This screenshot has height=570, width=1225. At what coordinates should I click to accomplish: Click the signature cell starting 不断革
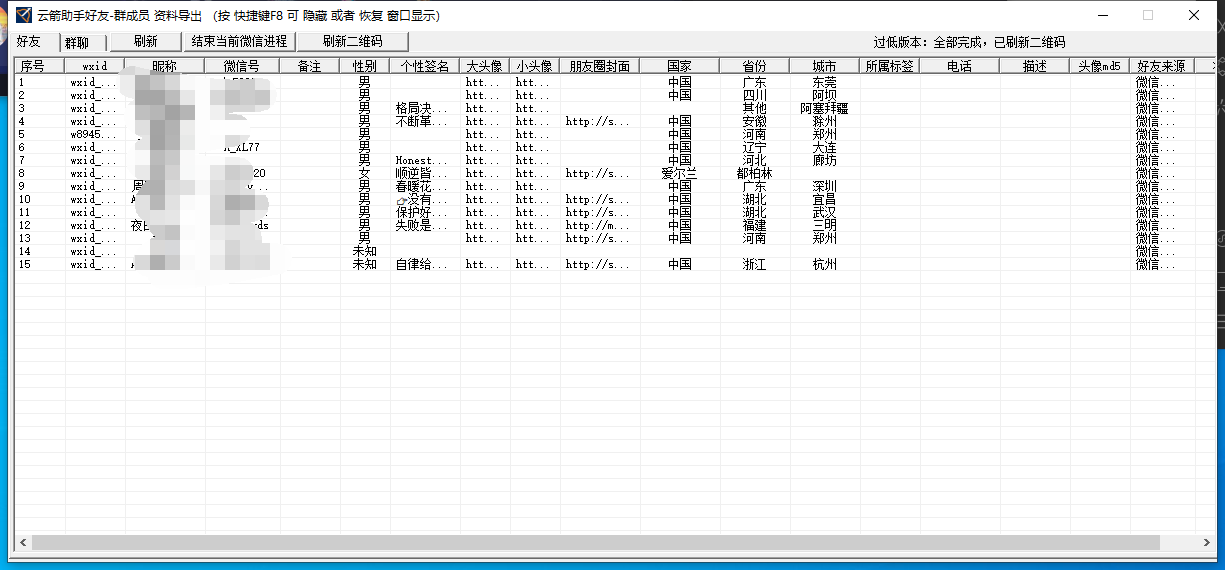coord(424,121)
